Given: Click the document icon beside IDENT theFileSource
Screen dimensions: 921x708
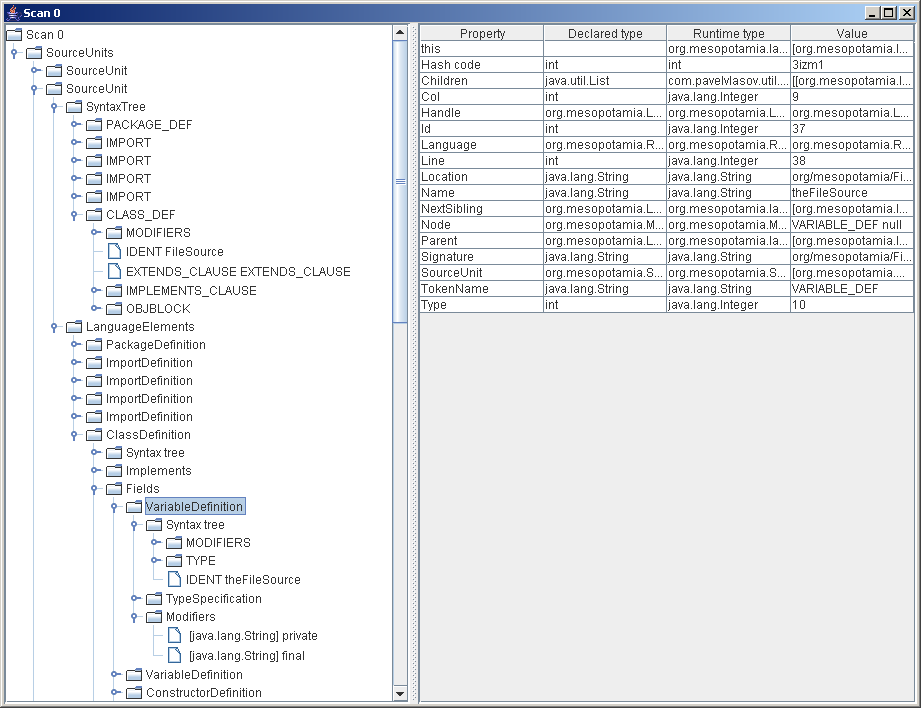Looking at the screenshot, I should (x=174, y=580).
